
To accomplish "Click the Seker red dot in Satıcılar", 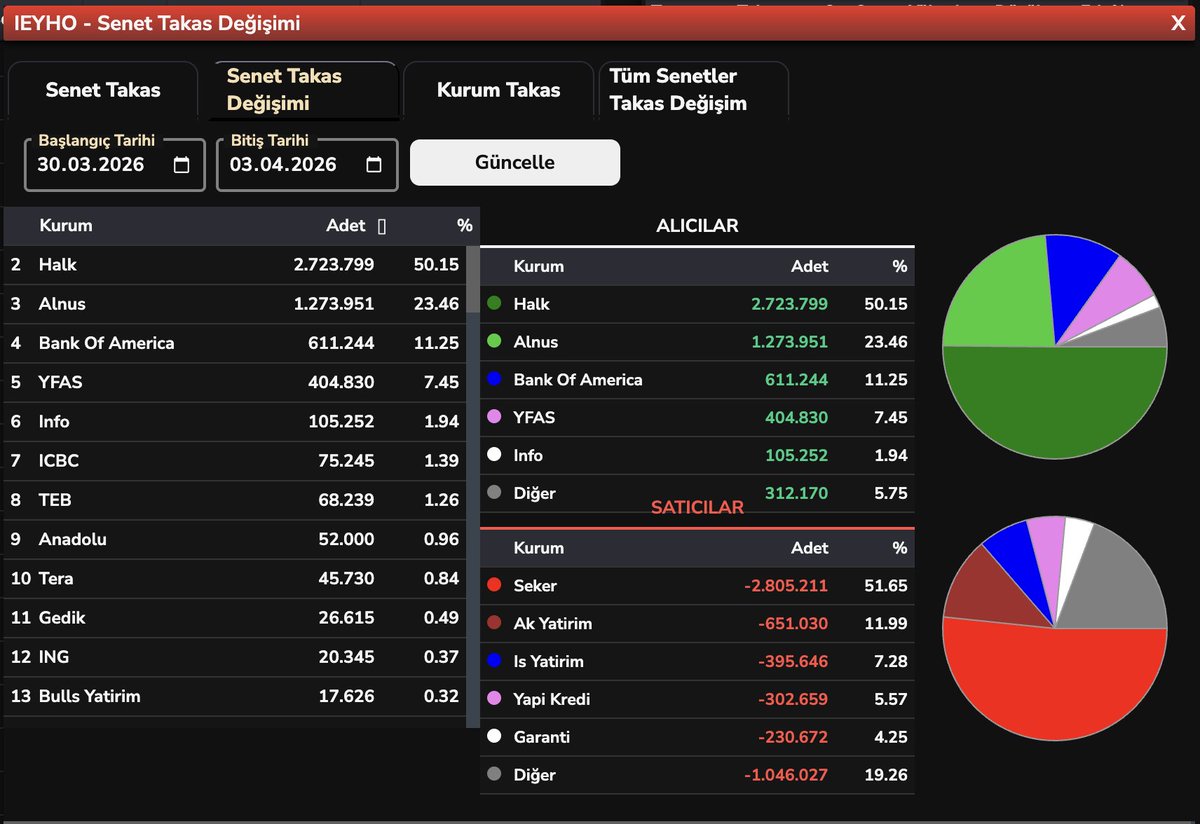I will click(494, 586).
